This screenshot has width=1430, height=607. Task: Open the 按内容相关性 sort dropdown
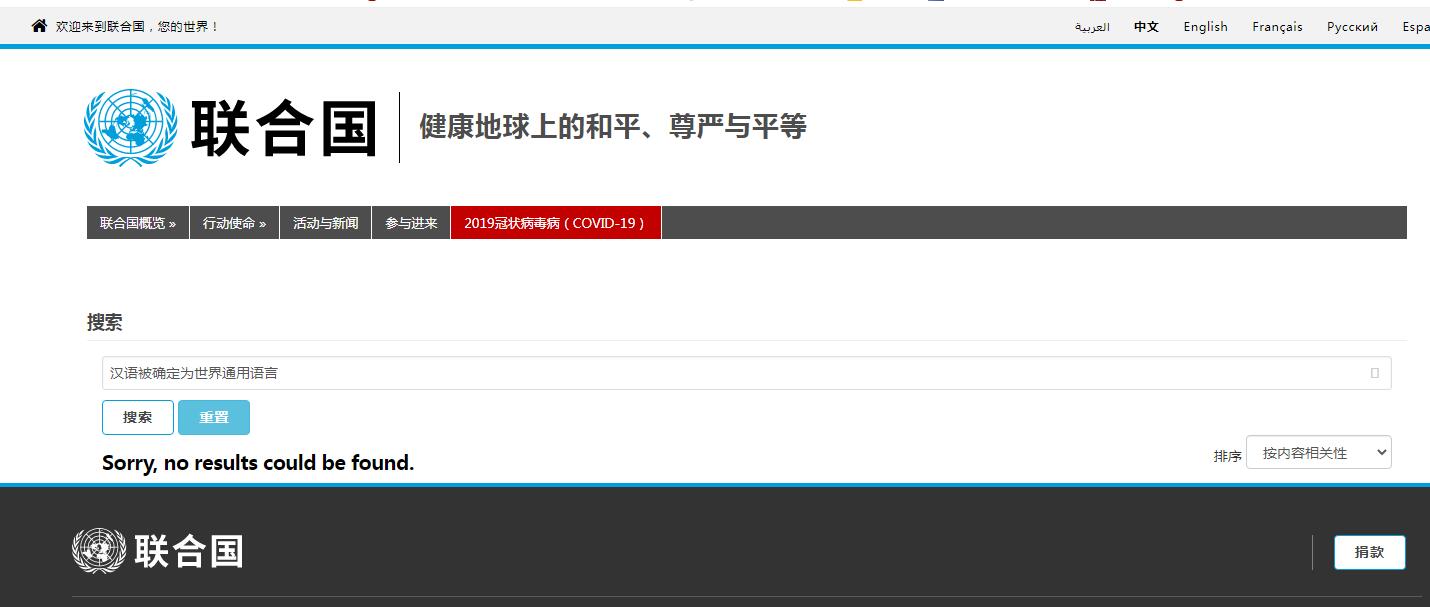[1318, 452]
